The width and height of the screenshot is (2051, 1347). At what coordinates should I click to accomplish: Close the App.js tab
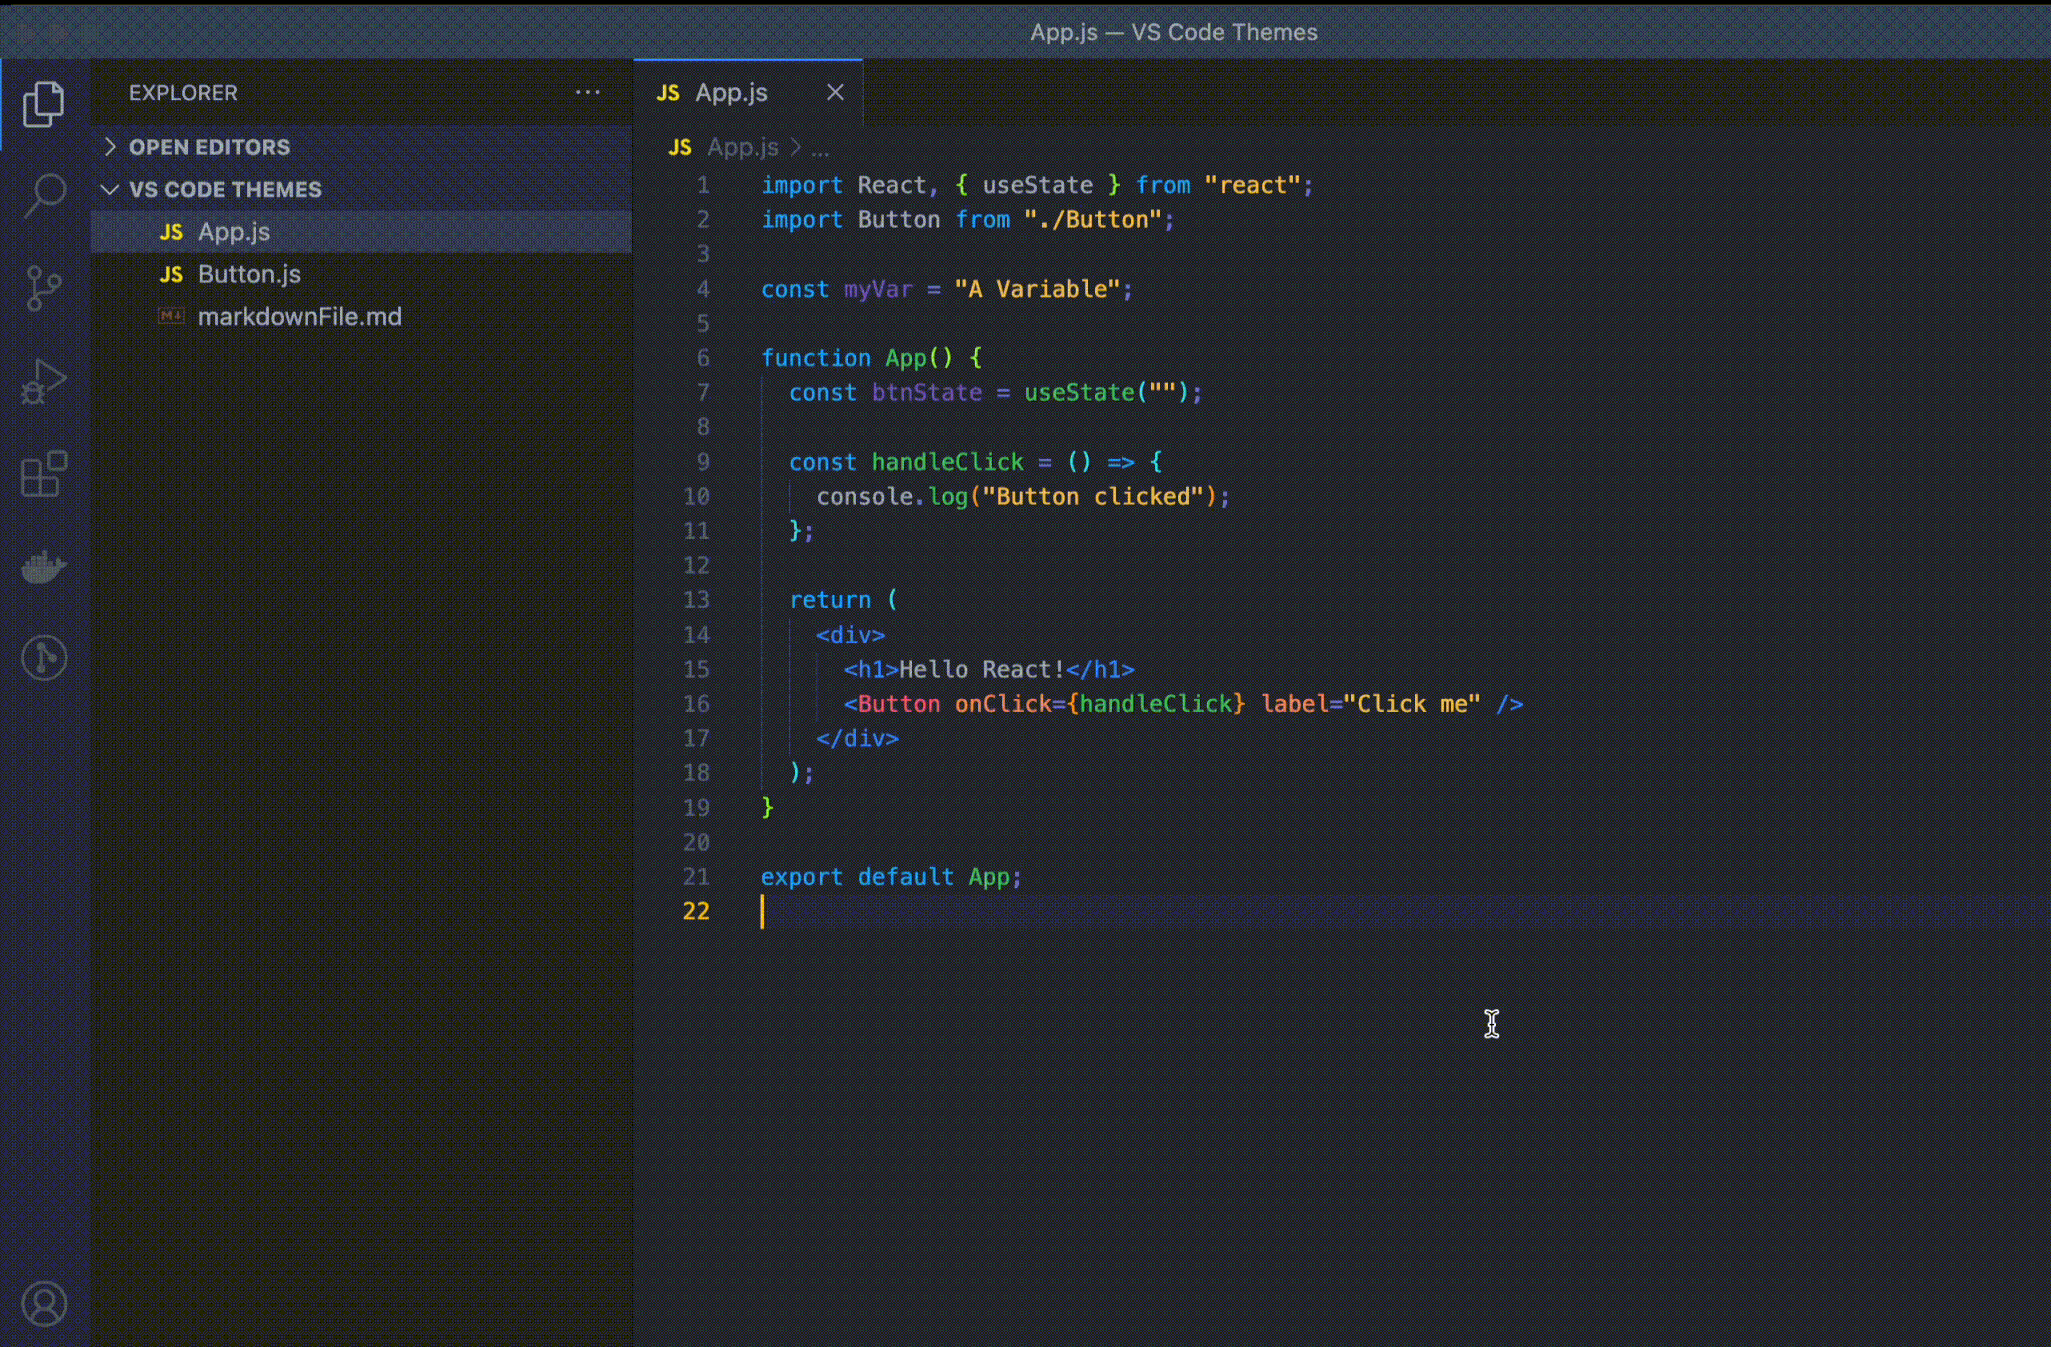pyautogui.click(x=835, y=92)
